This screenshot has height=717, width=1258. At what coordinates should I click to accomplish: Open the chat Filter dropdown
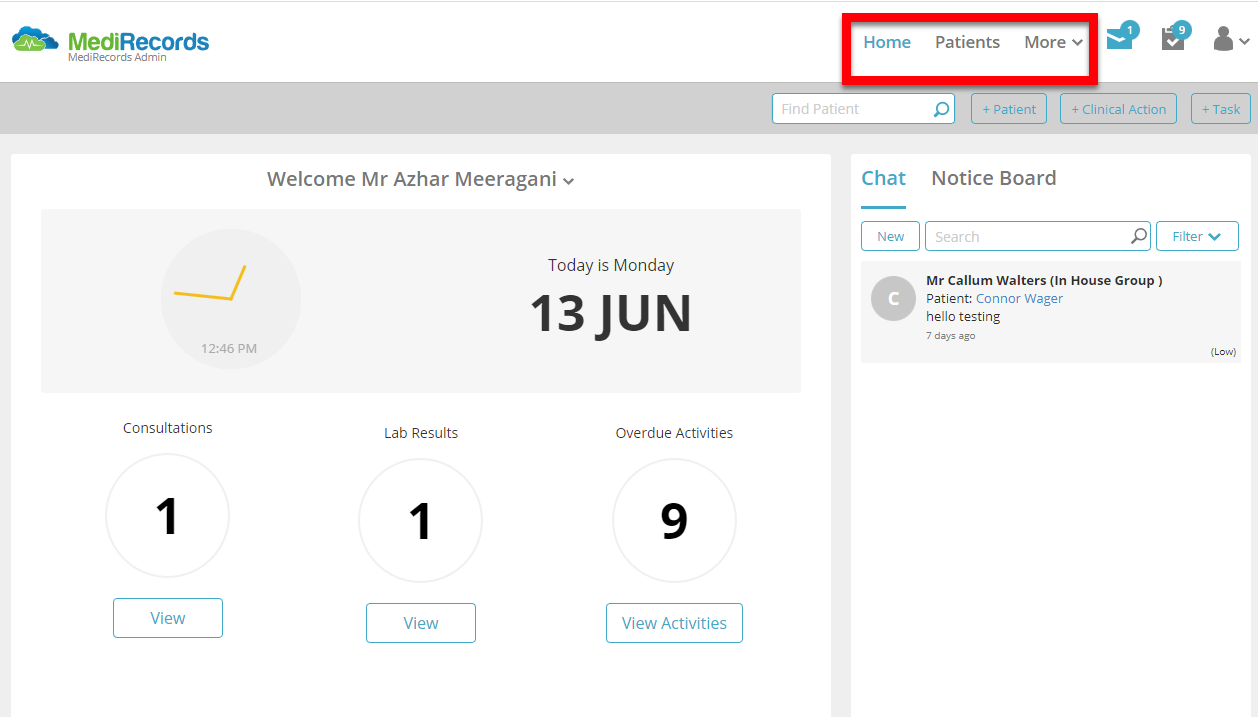click(1197, 236)
